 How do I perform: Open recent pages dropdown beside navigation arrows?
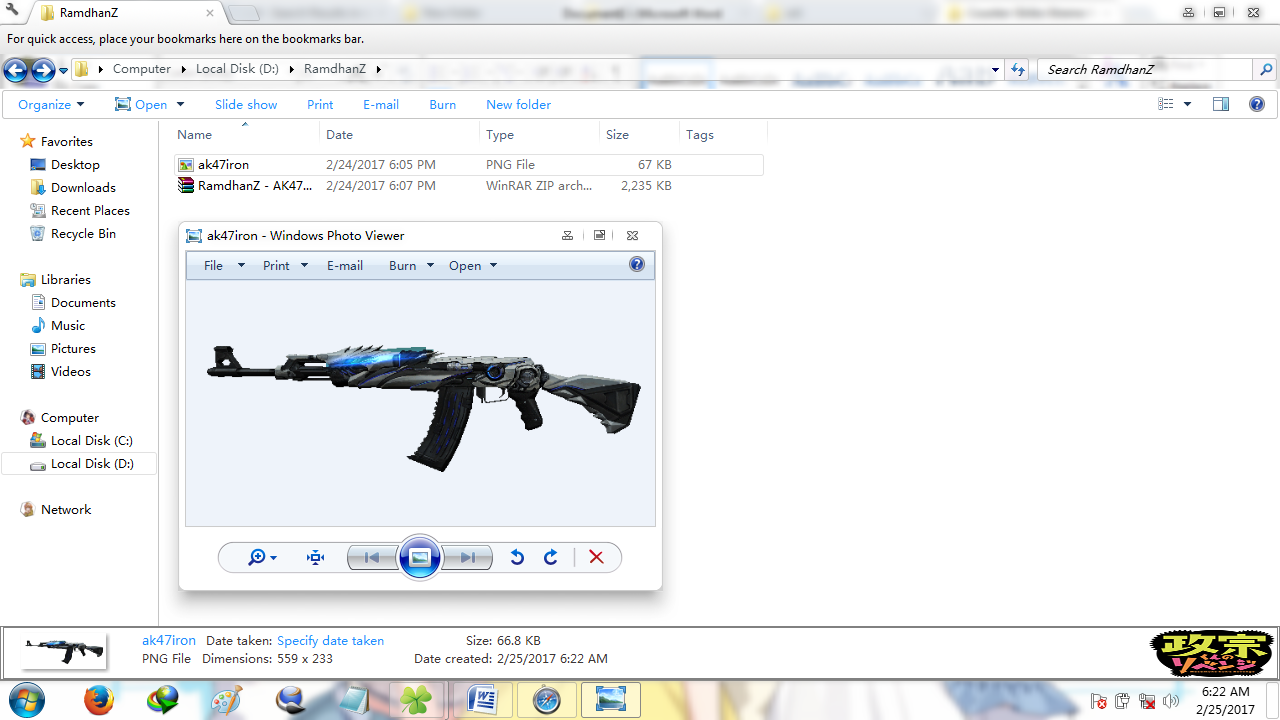coord(64,70)
